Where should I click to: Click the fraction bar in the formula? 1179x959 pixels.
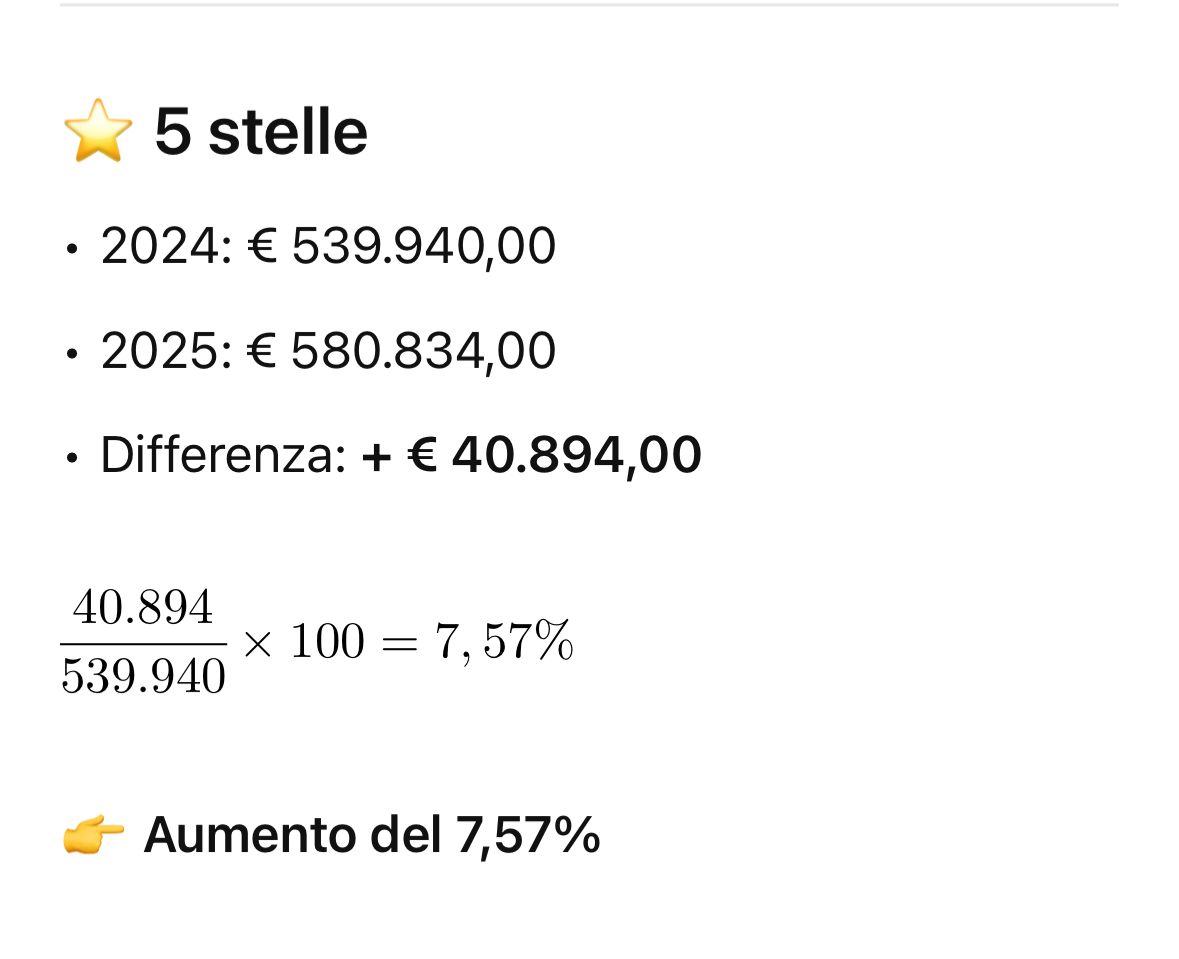[143, 644]
